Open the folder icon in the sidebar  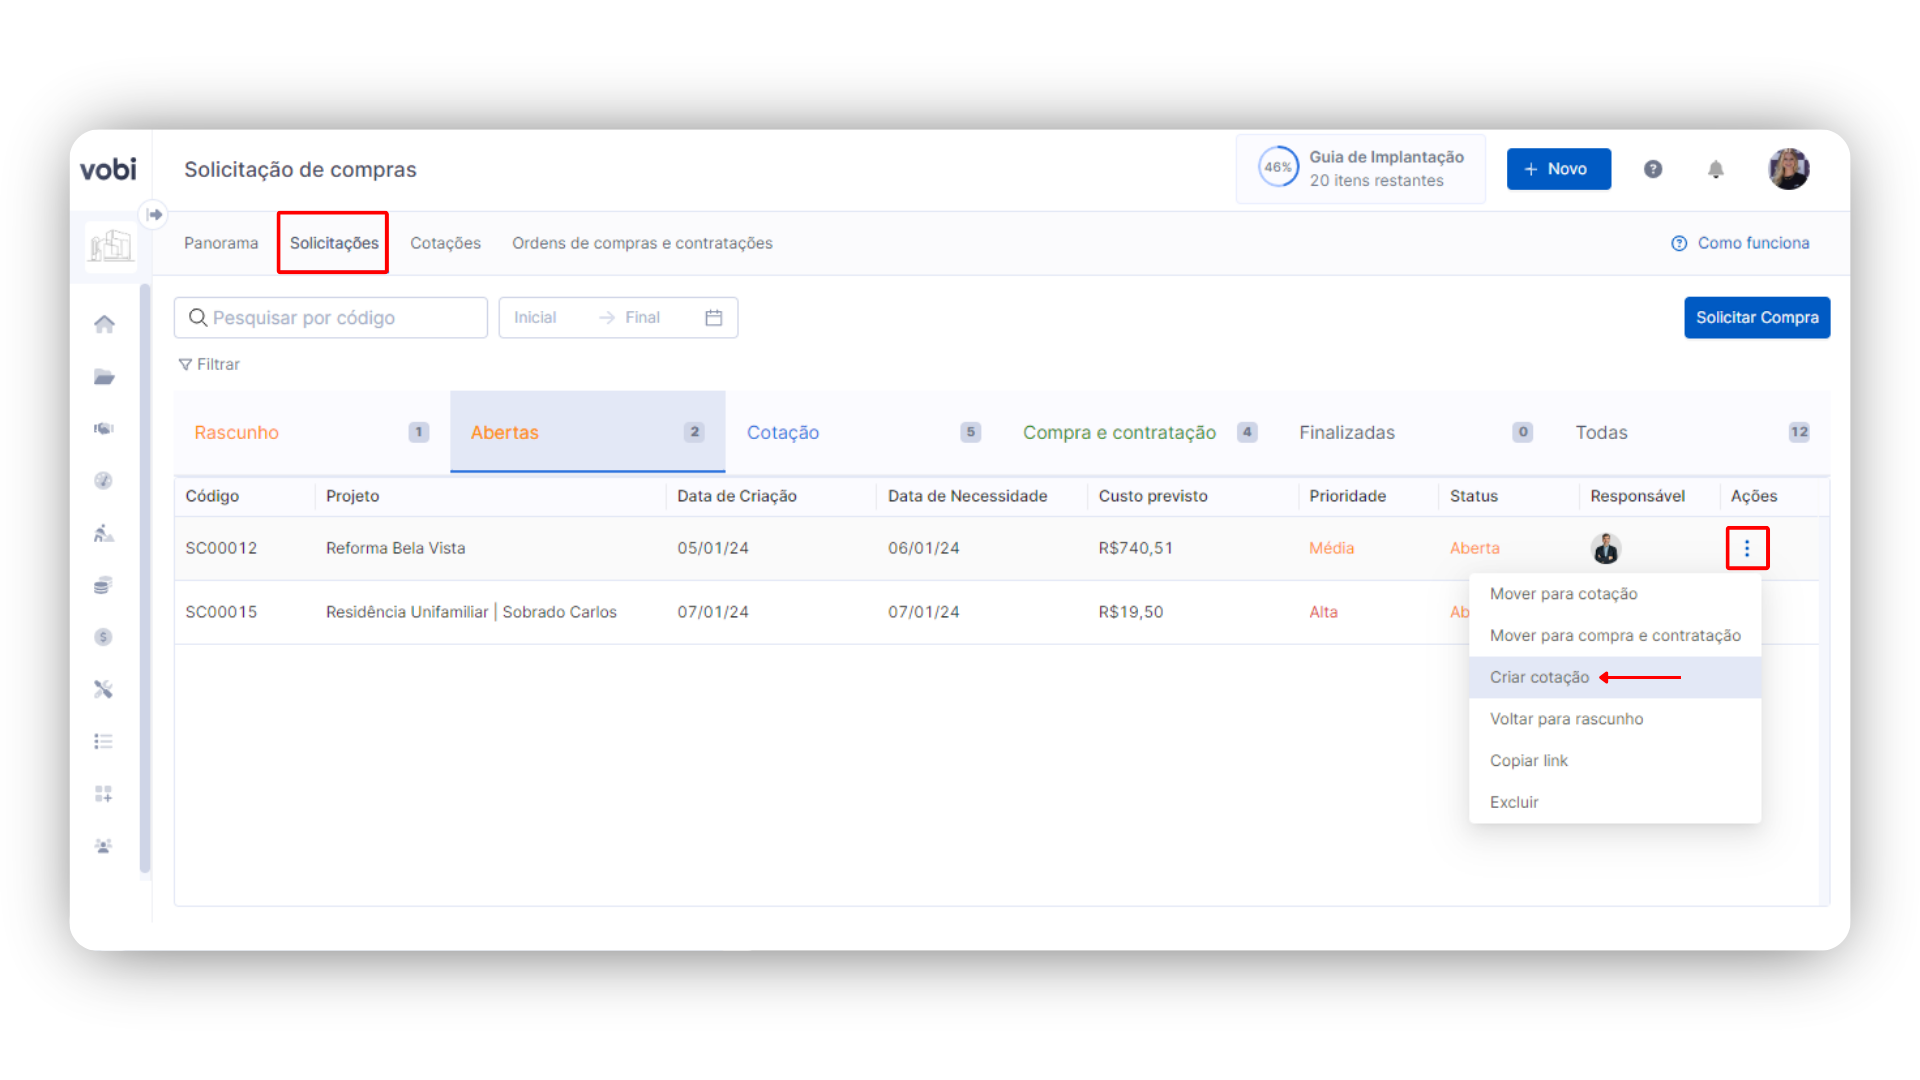pos(104,377)
